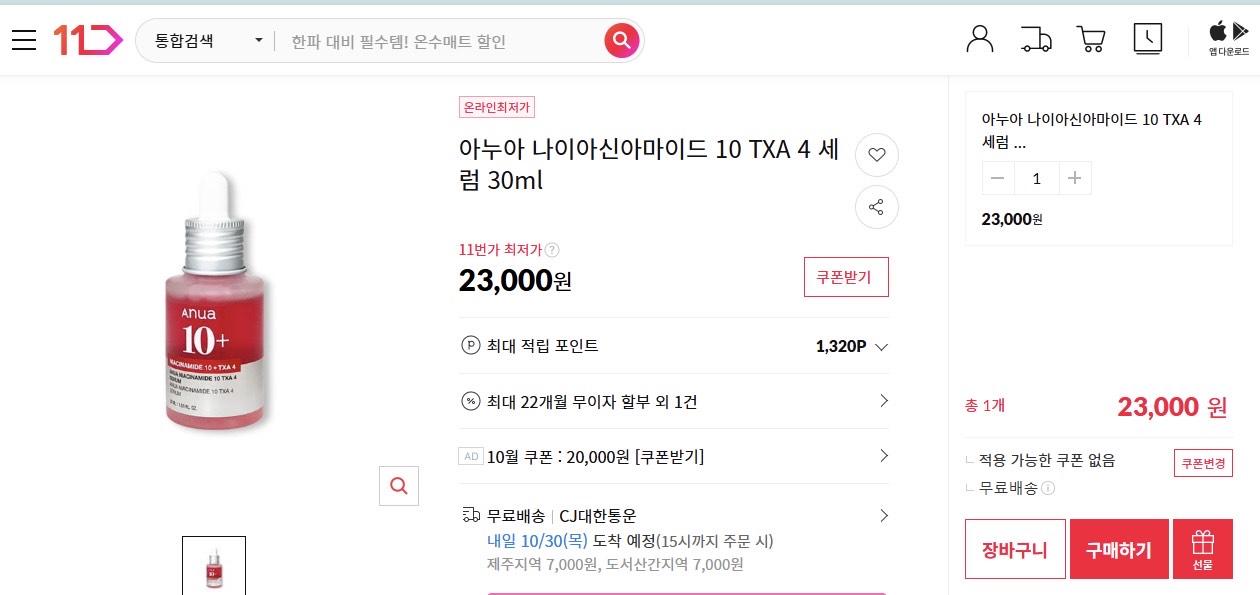Viewport: 1260px width, 595px height.
Task: Expand the 무이자 할부 installment details
Action: click(881, 402)
